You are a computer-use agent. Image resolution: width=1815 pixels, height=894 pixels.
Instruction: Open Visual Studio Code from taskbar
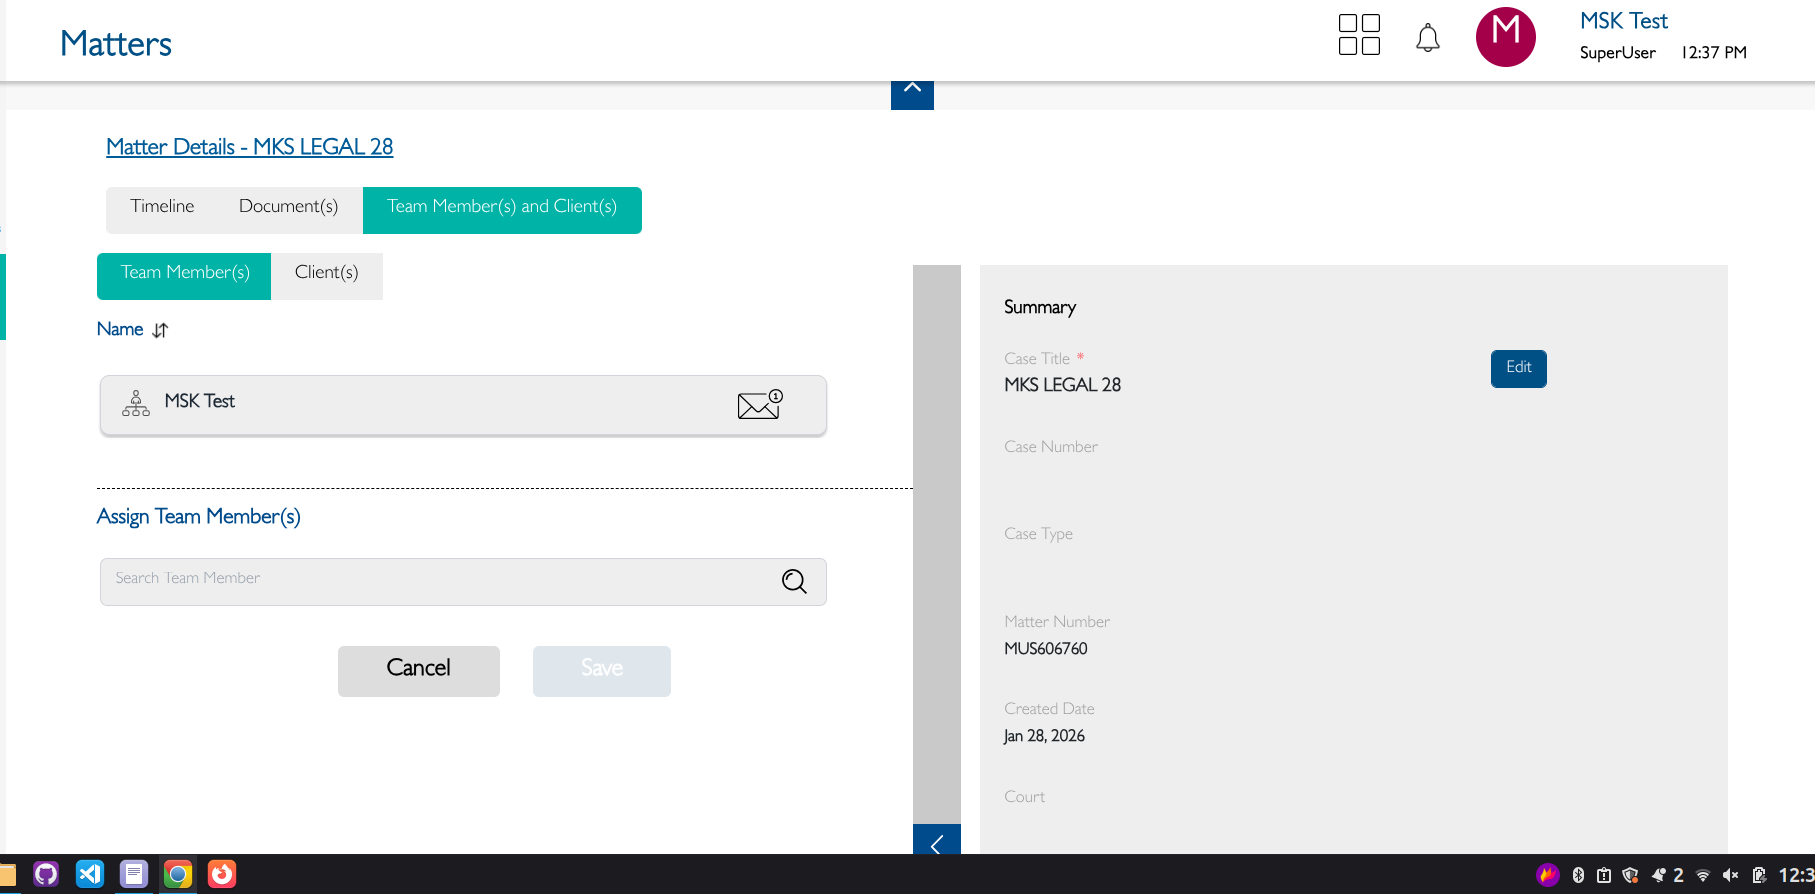point(90,874)
